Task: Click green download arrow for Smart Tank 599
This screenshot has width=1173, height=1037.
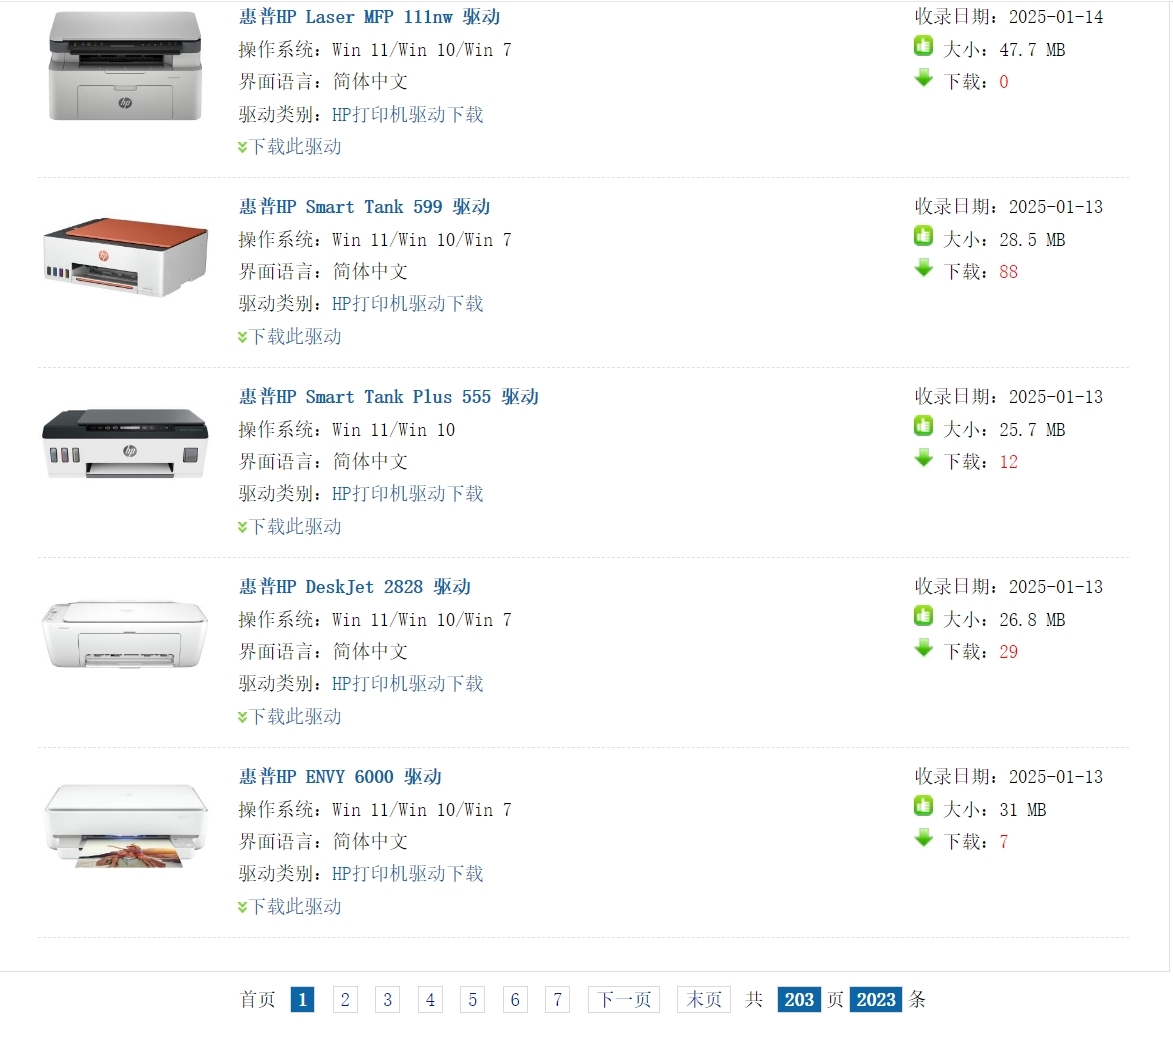Action: tap(924, 268)
